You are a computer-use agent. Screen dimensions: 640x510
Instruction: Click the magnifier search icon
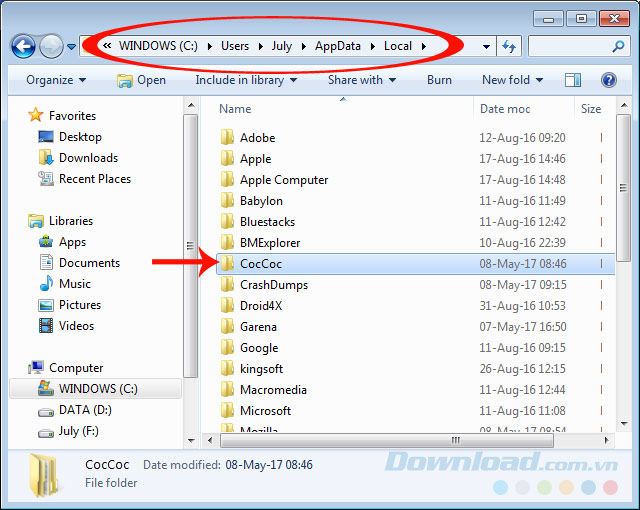(x=618, y=46)
